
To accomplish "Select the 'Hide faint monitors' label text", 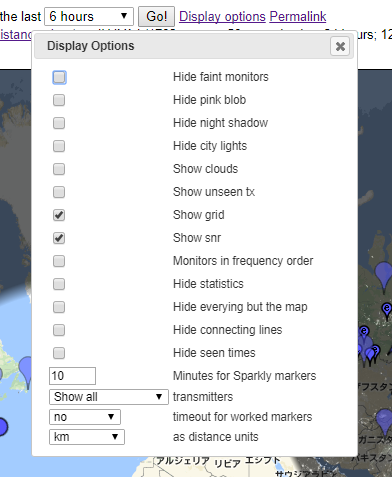I will 221,77.
